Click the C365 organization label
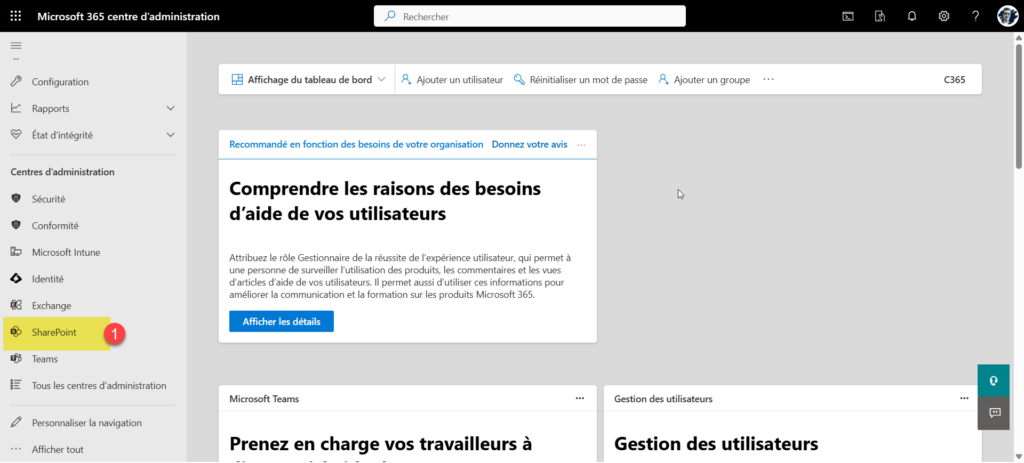This screenshot has height=463, width=1024. pyautogui.click(x=954, y=80)
